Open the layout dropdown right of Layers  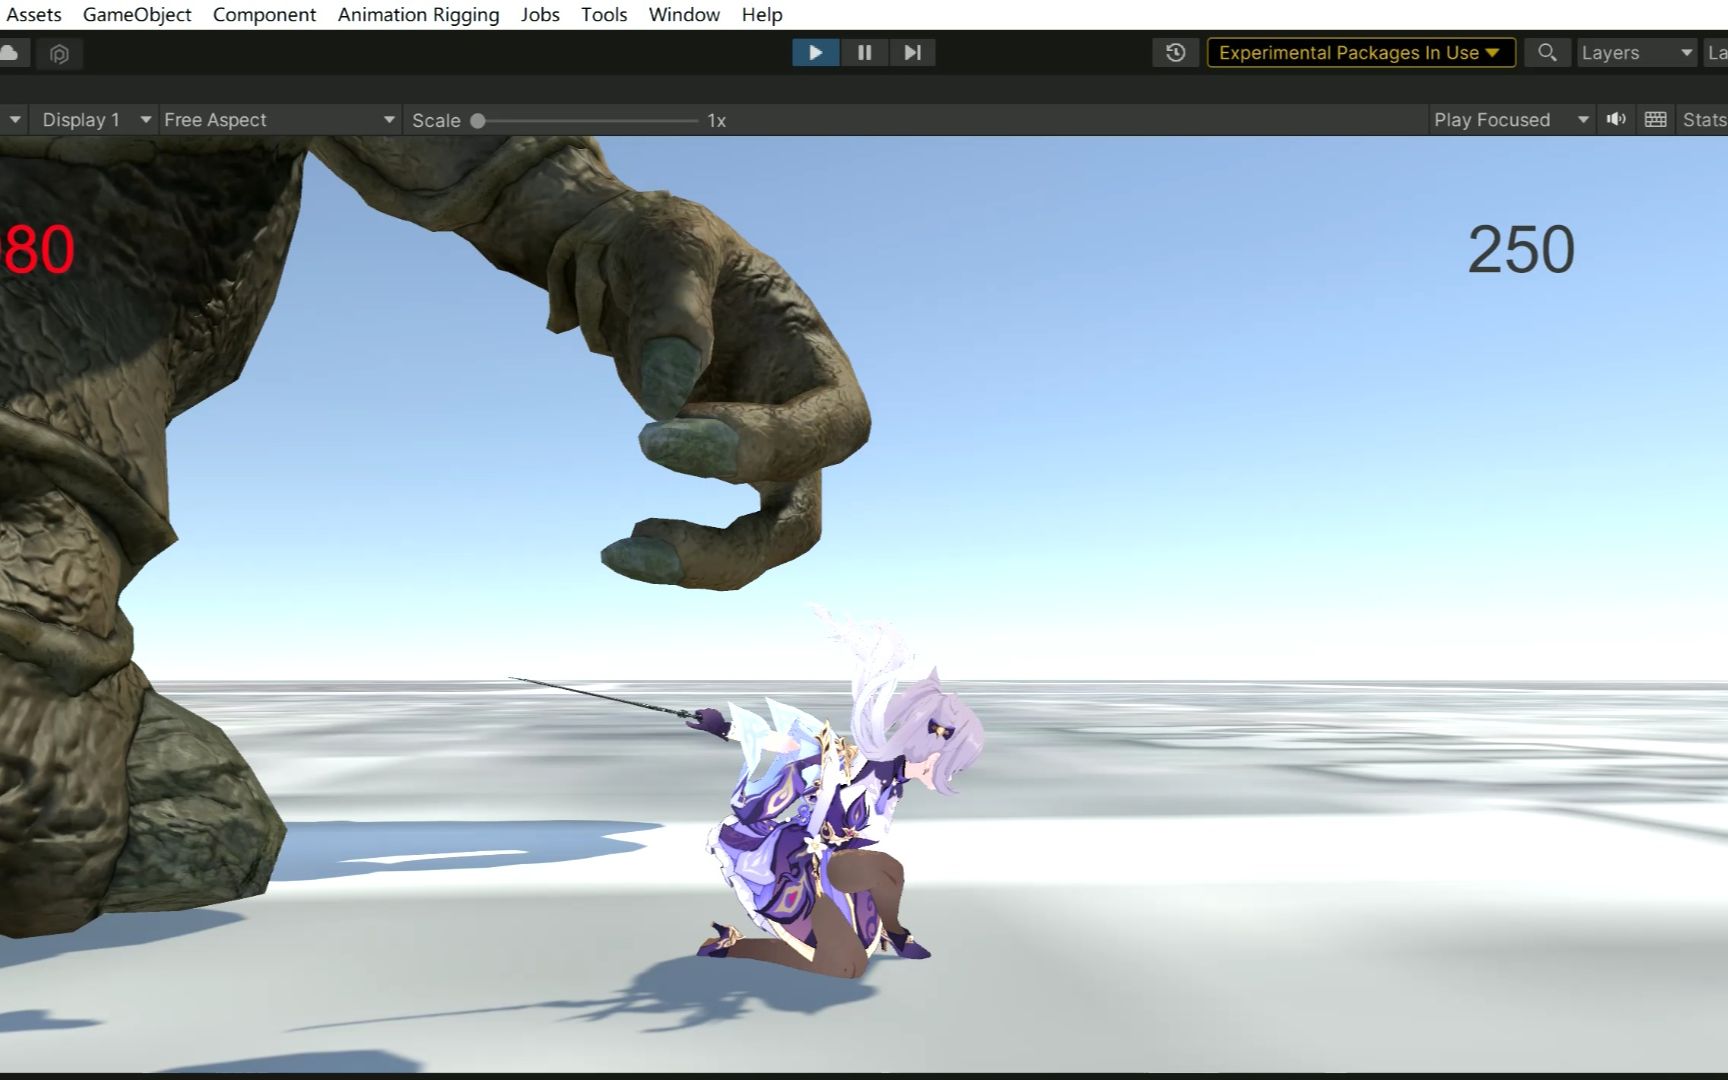1717,53
